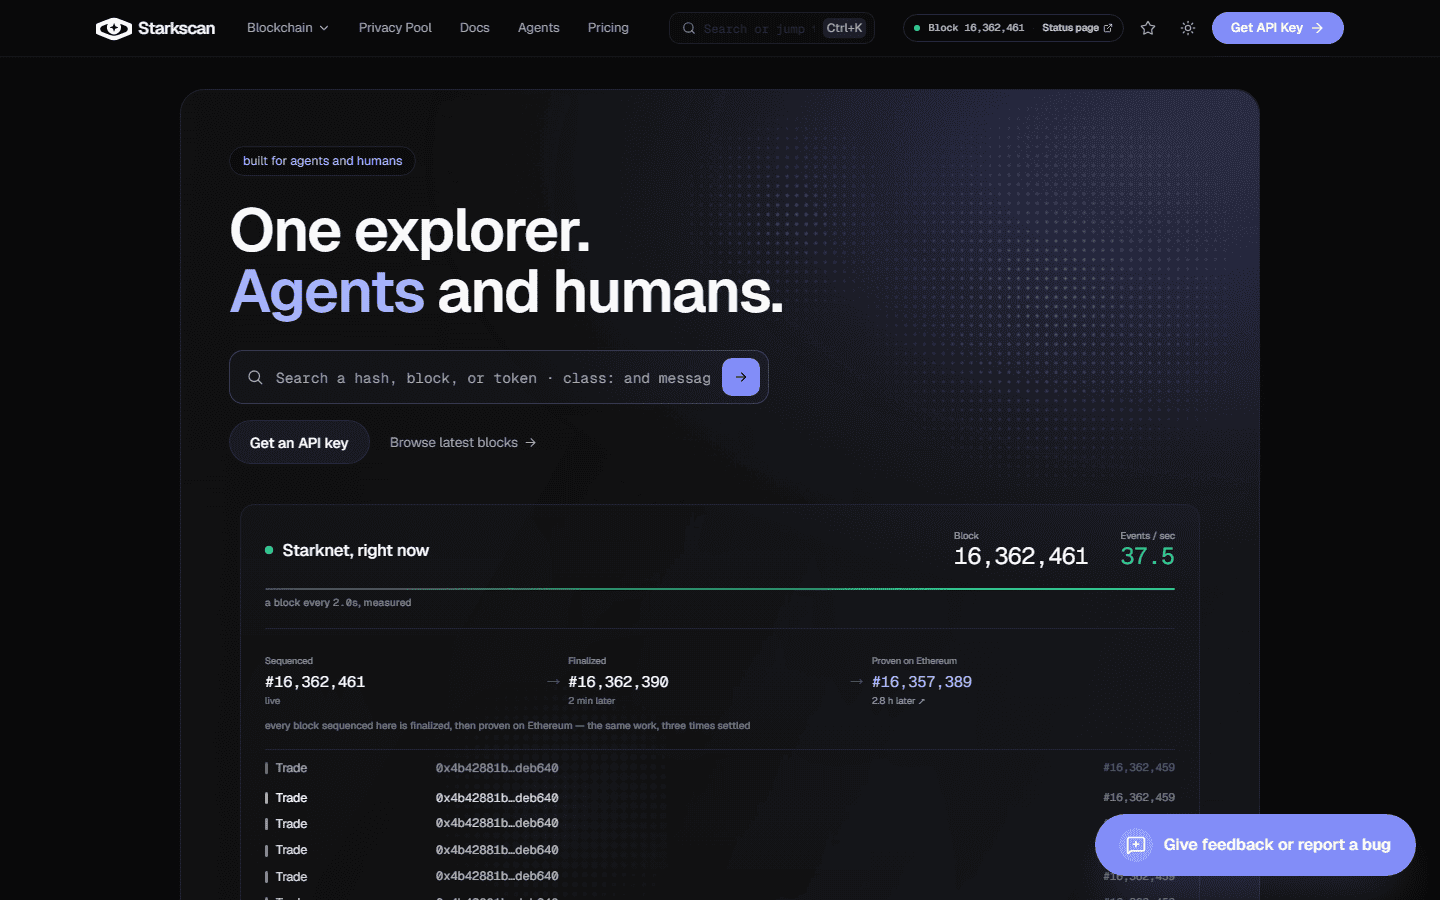Click the "Starknet, right now" heading
Image resolution: width=1440 pixels, height=900 pixels.
(355, 550)
